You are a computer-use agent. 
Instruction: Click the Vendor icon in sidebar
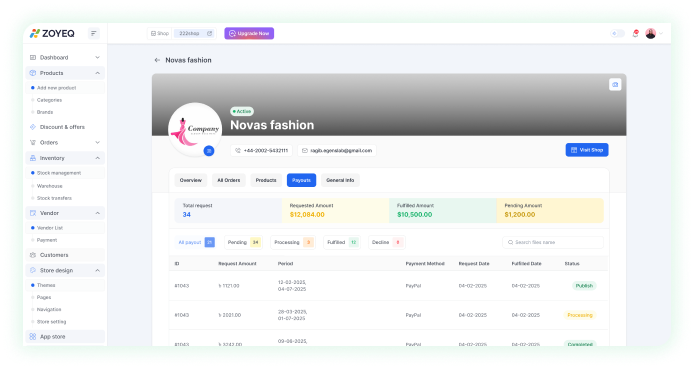click(33, 213)
